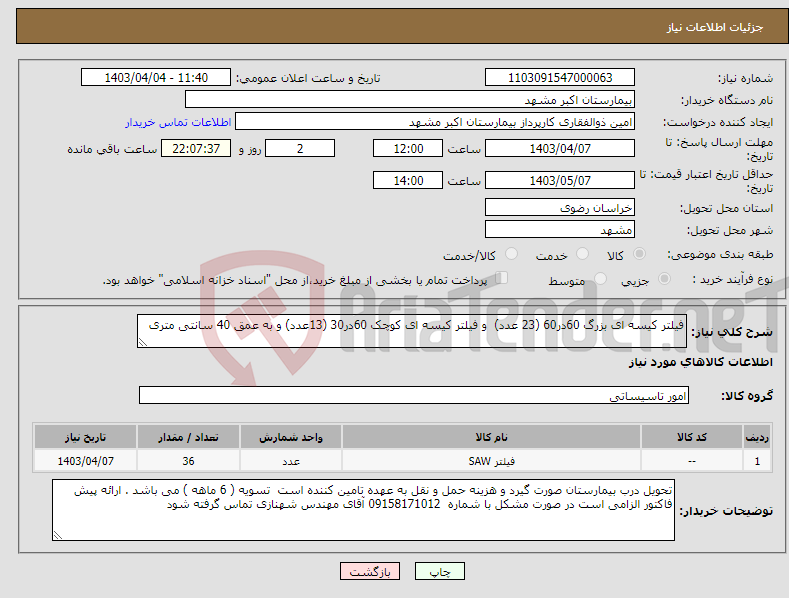Click the فیلتر SAW item cell
Image resolution: width=789 pixels, height=598 pixels.
[x=491, y=461]
